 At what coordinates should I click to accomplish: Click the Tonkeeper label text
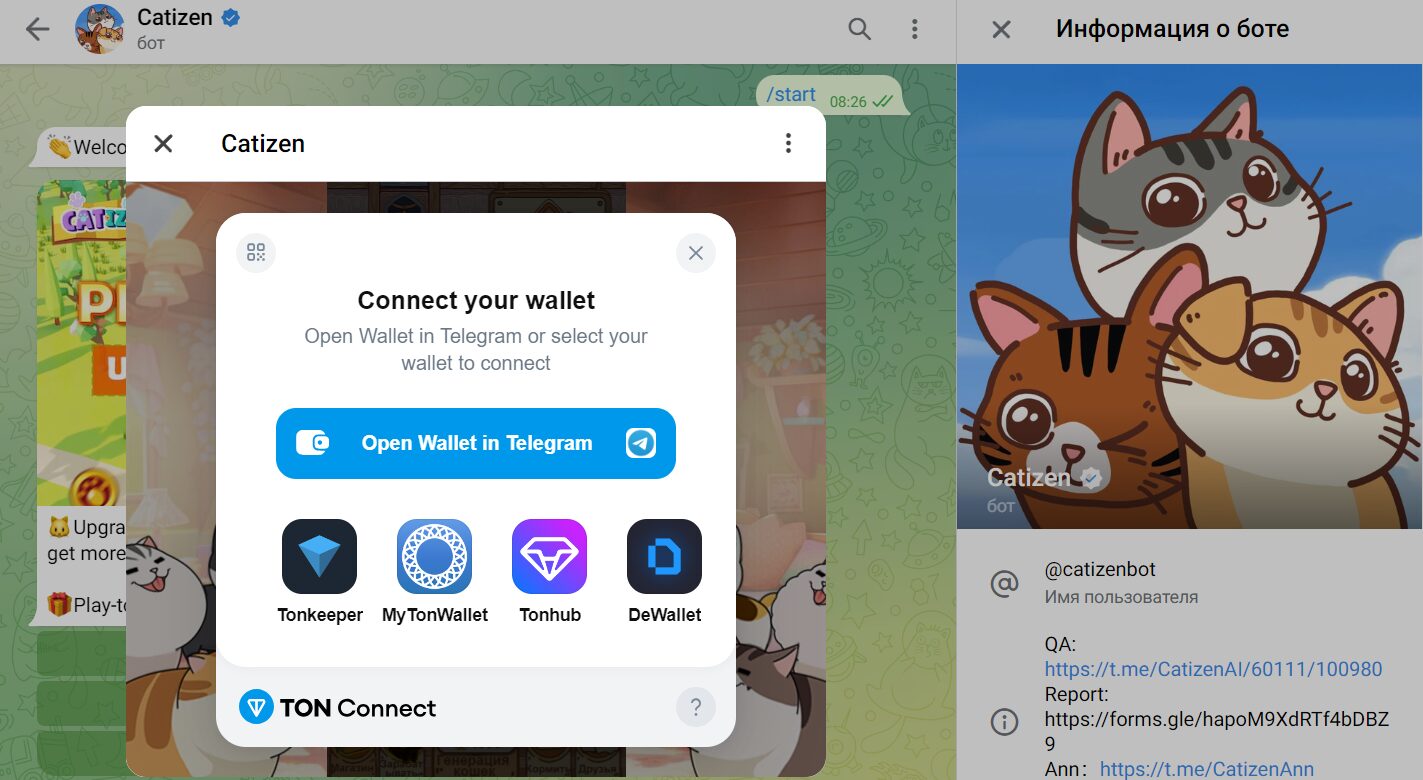click(x=320, y=615)
